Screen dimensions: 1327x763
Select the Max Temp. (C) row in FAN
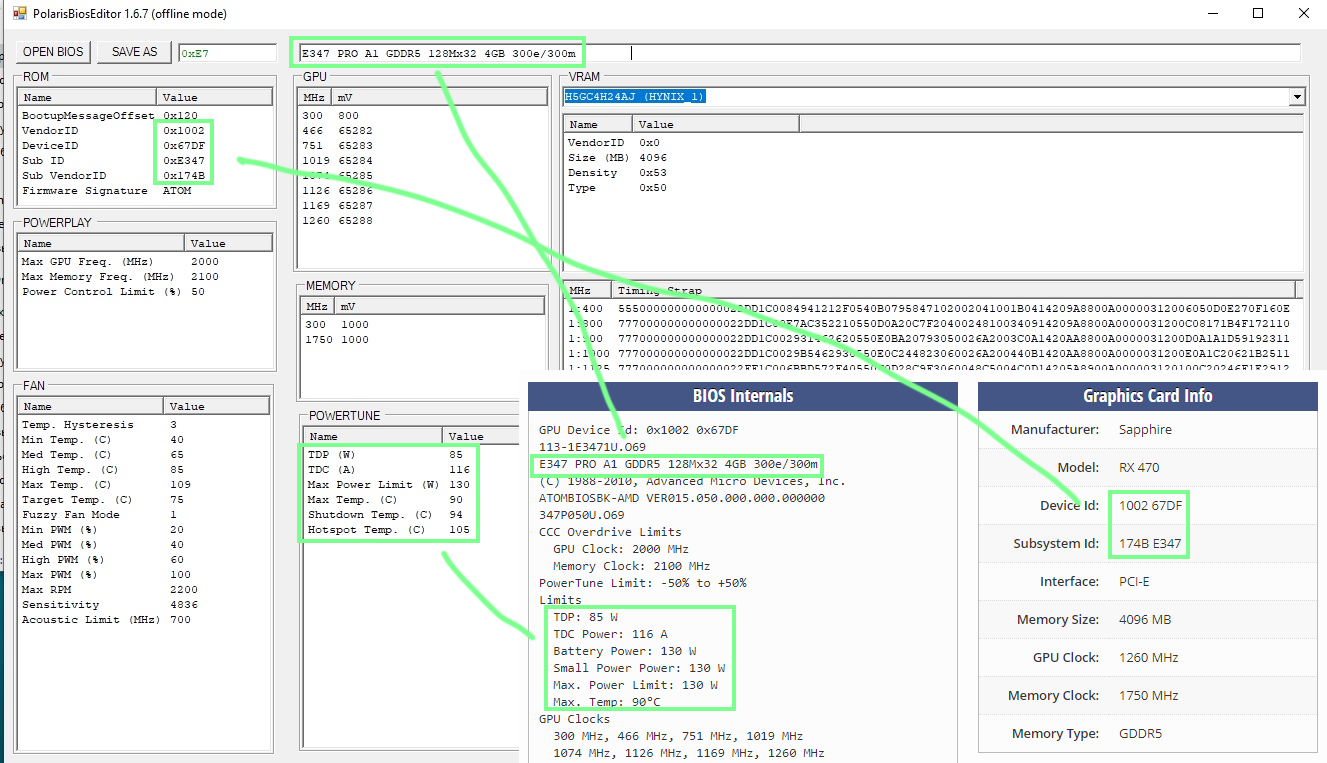(x=144, y=485)
